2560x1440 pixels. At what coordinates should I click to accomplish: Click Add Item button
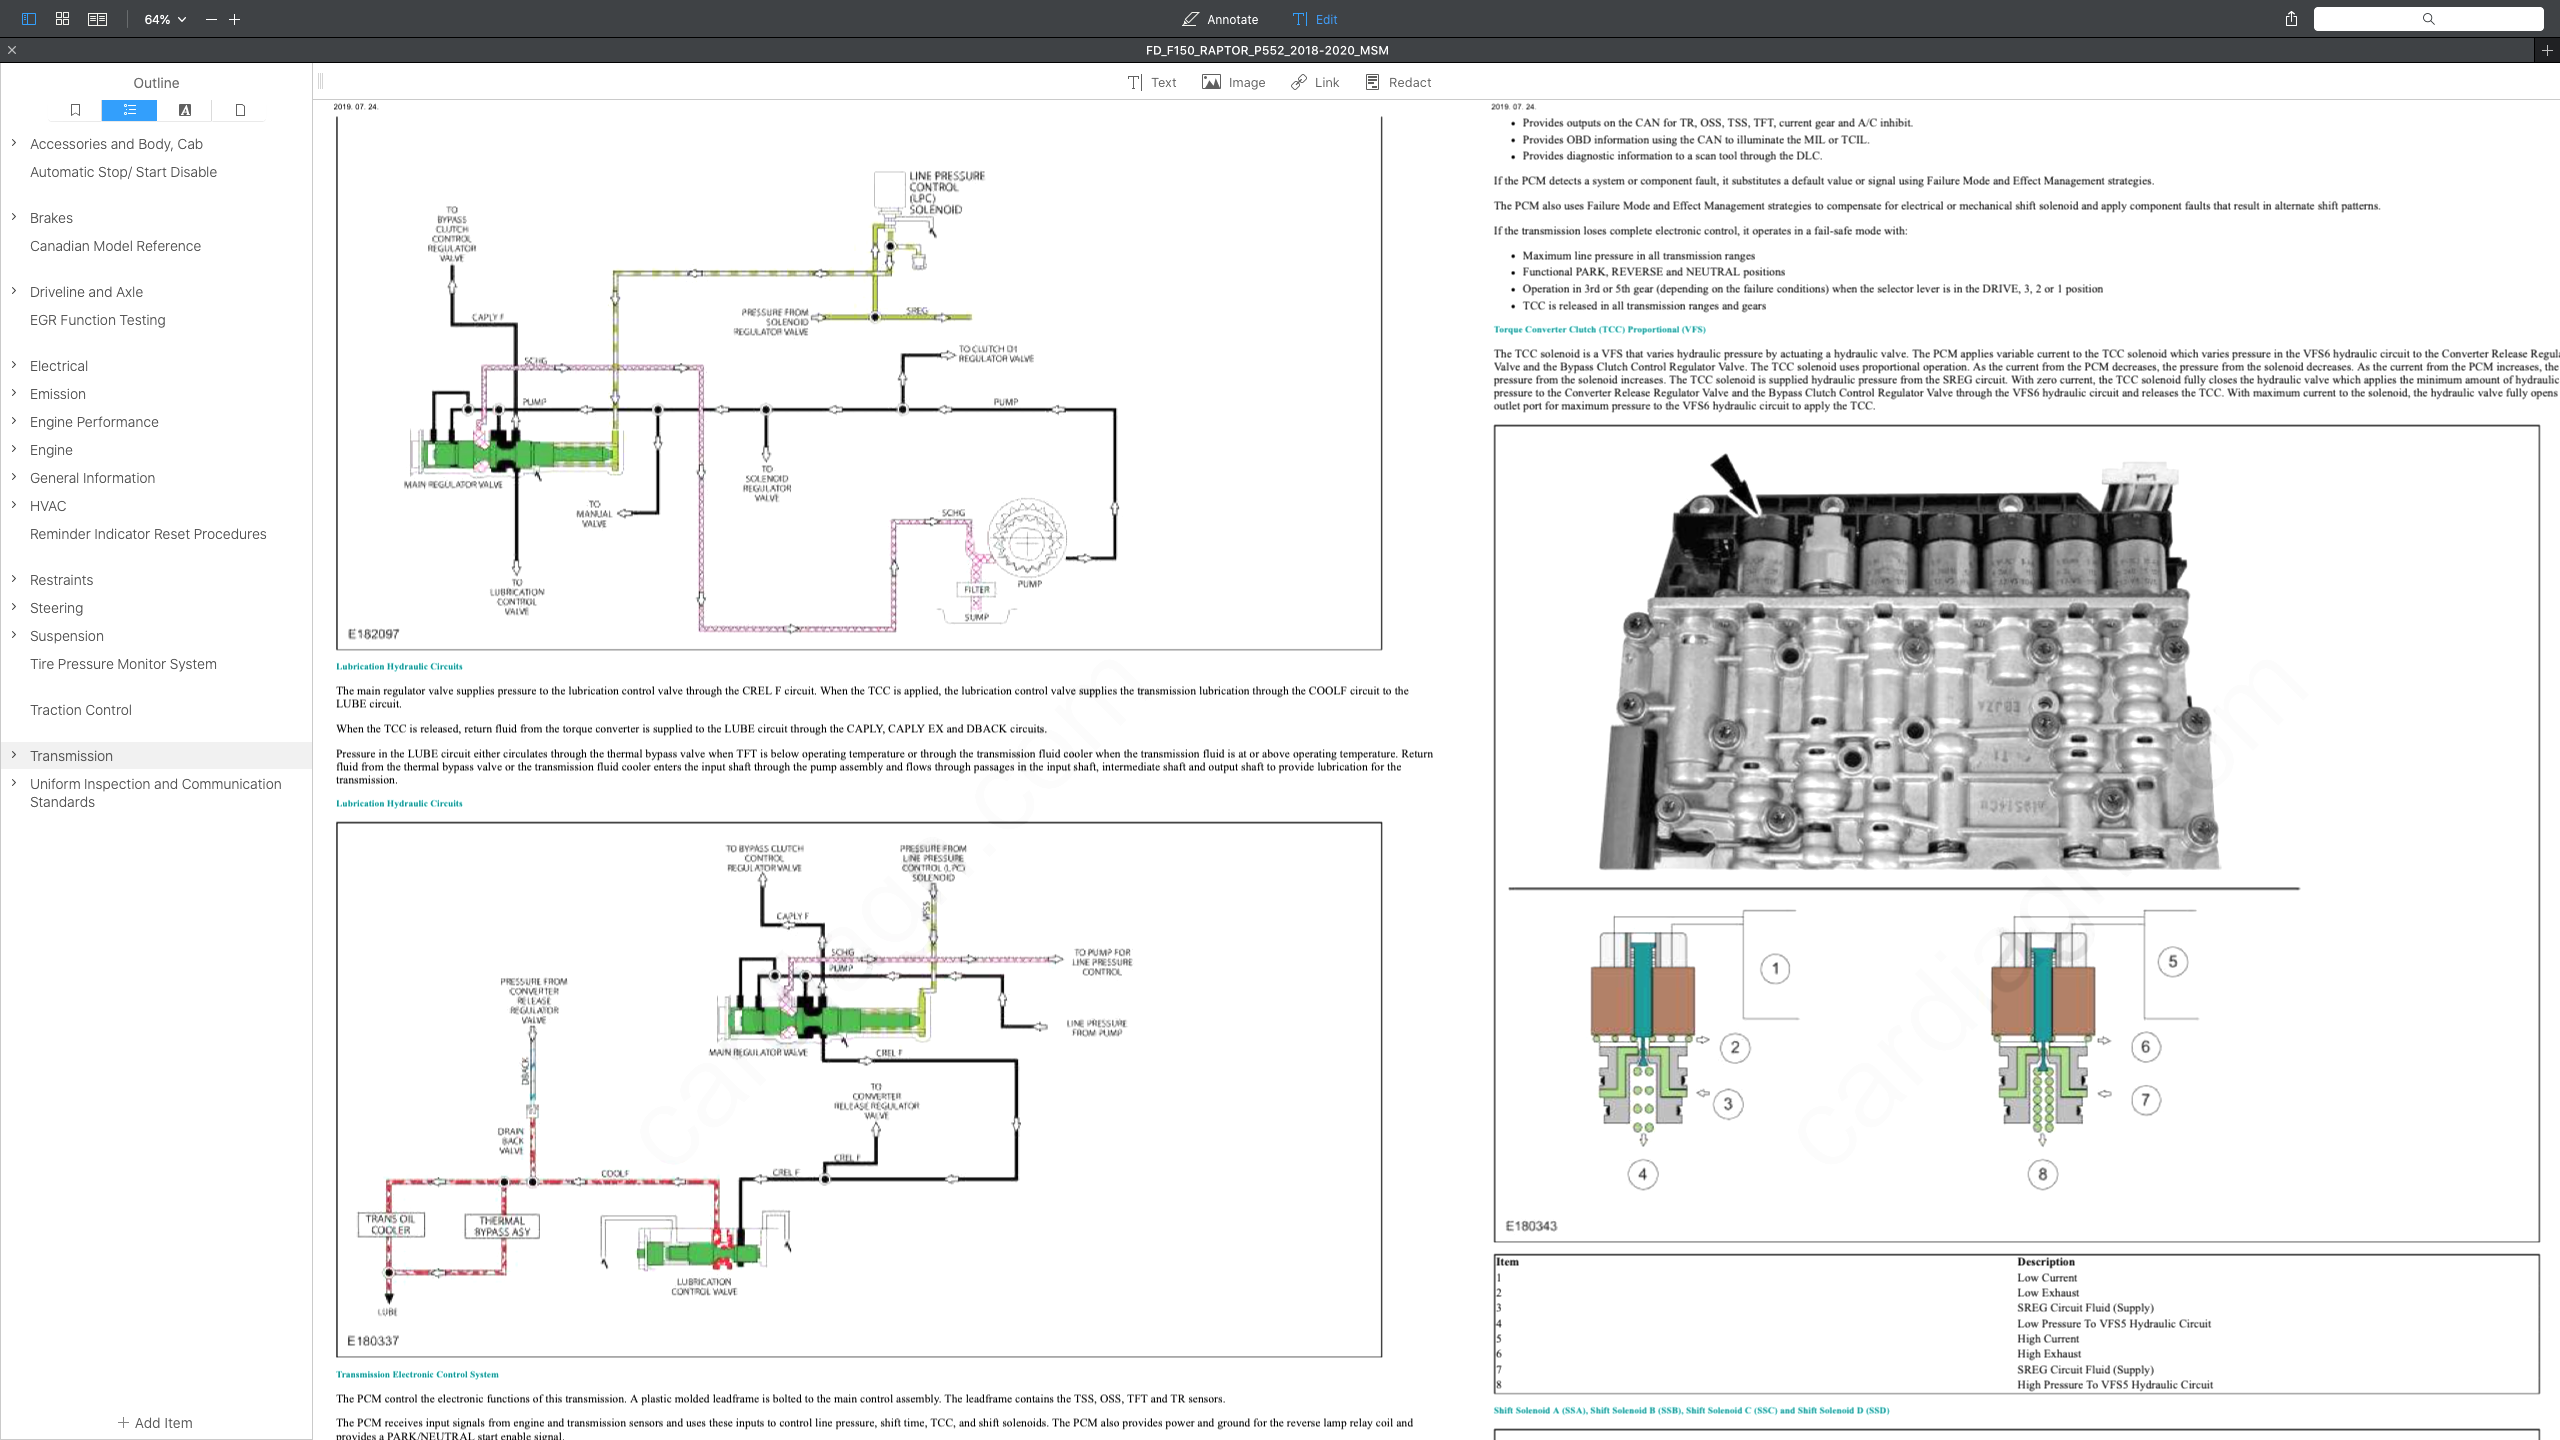(155, 1423)
